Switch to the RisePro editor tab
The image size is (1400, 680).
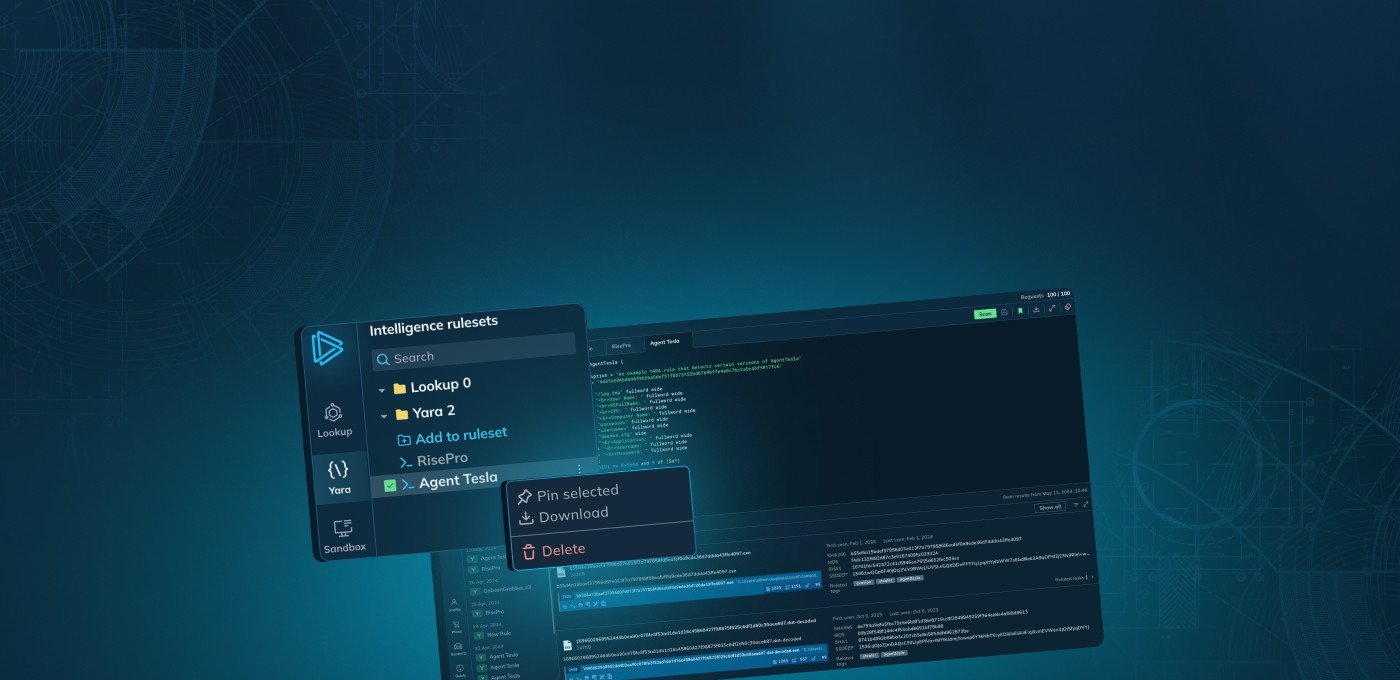622,346
